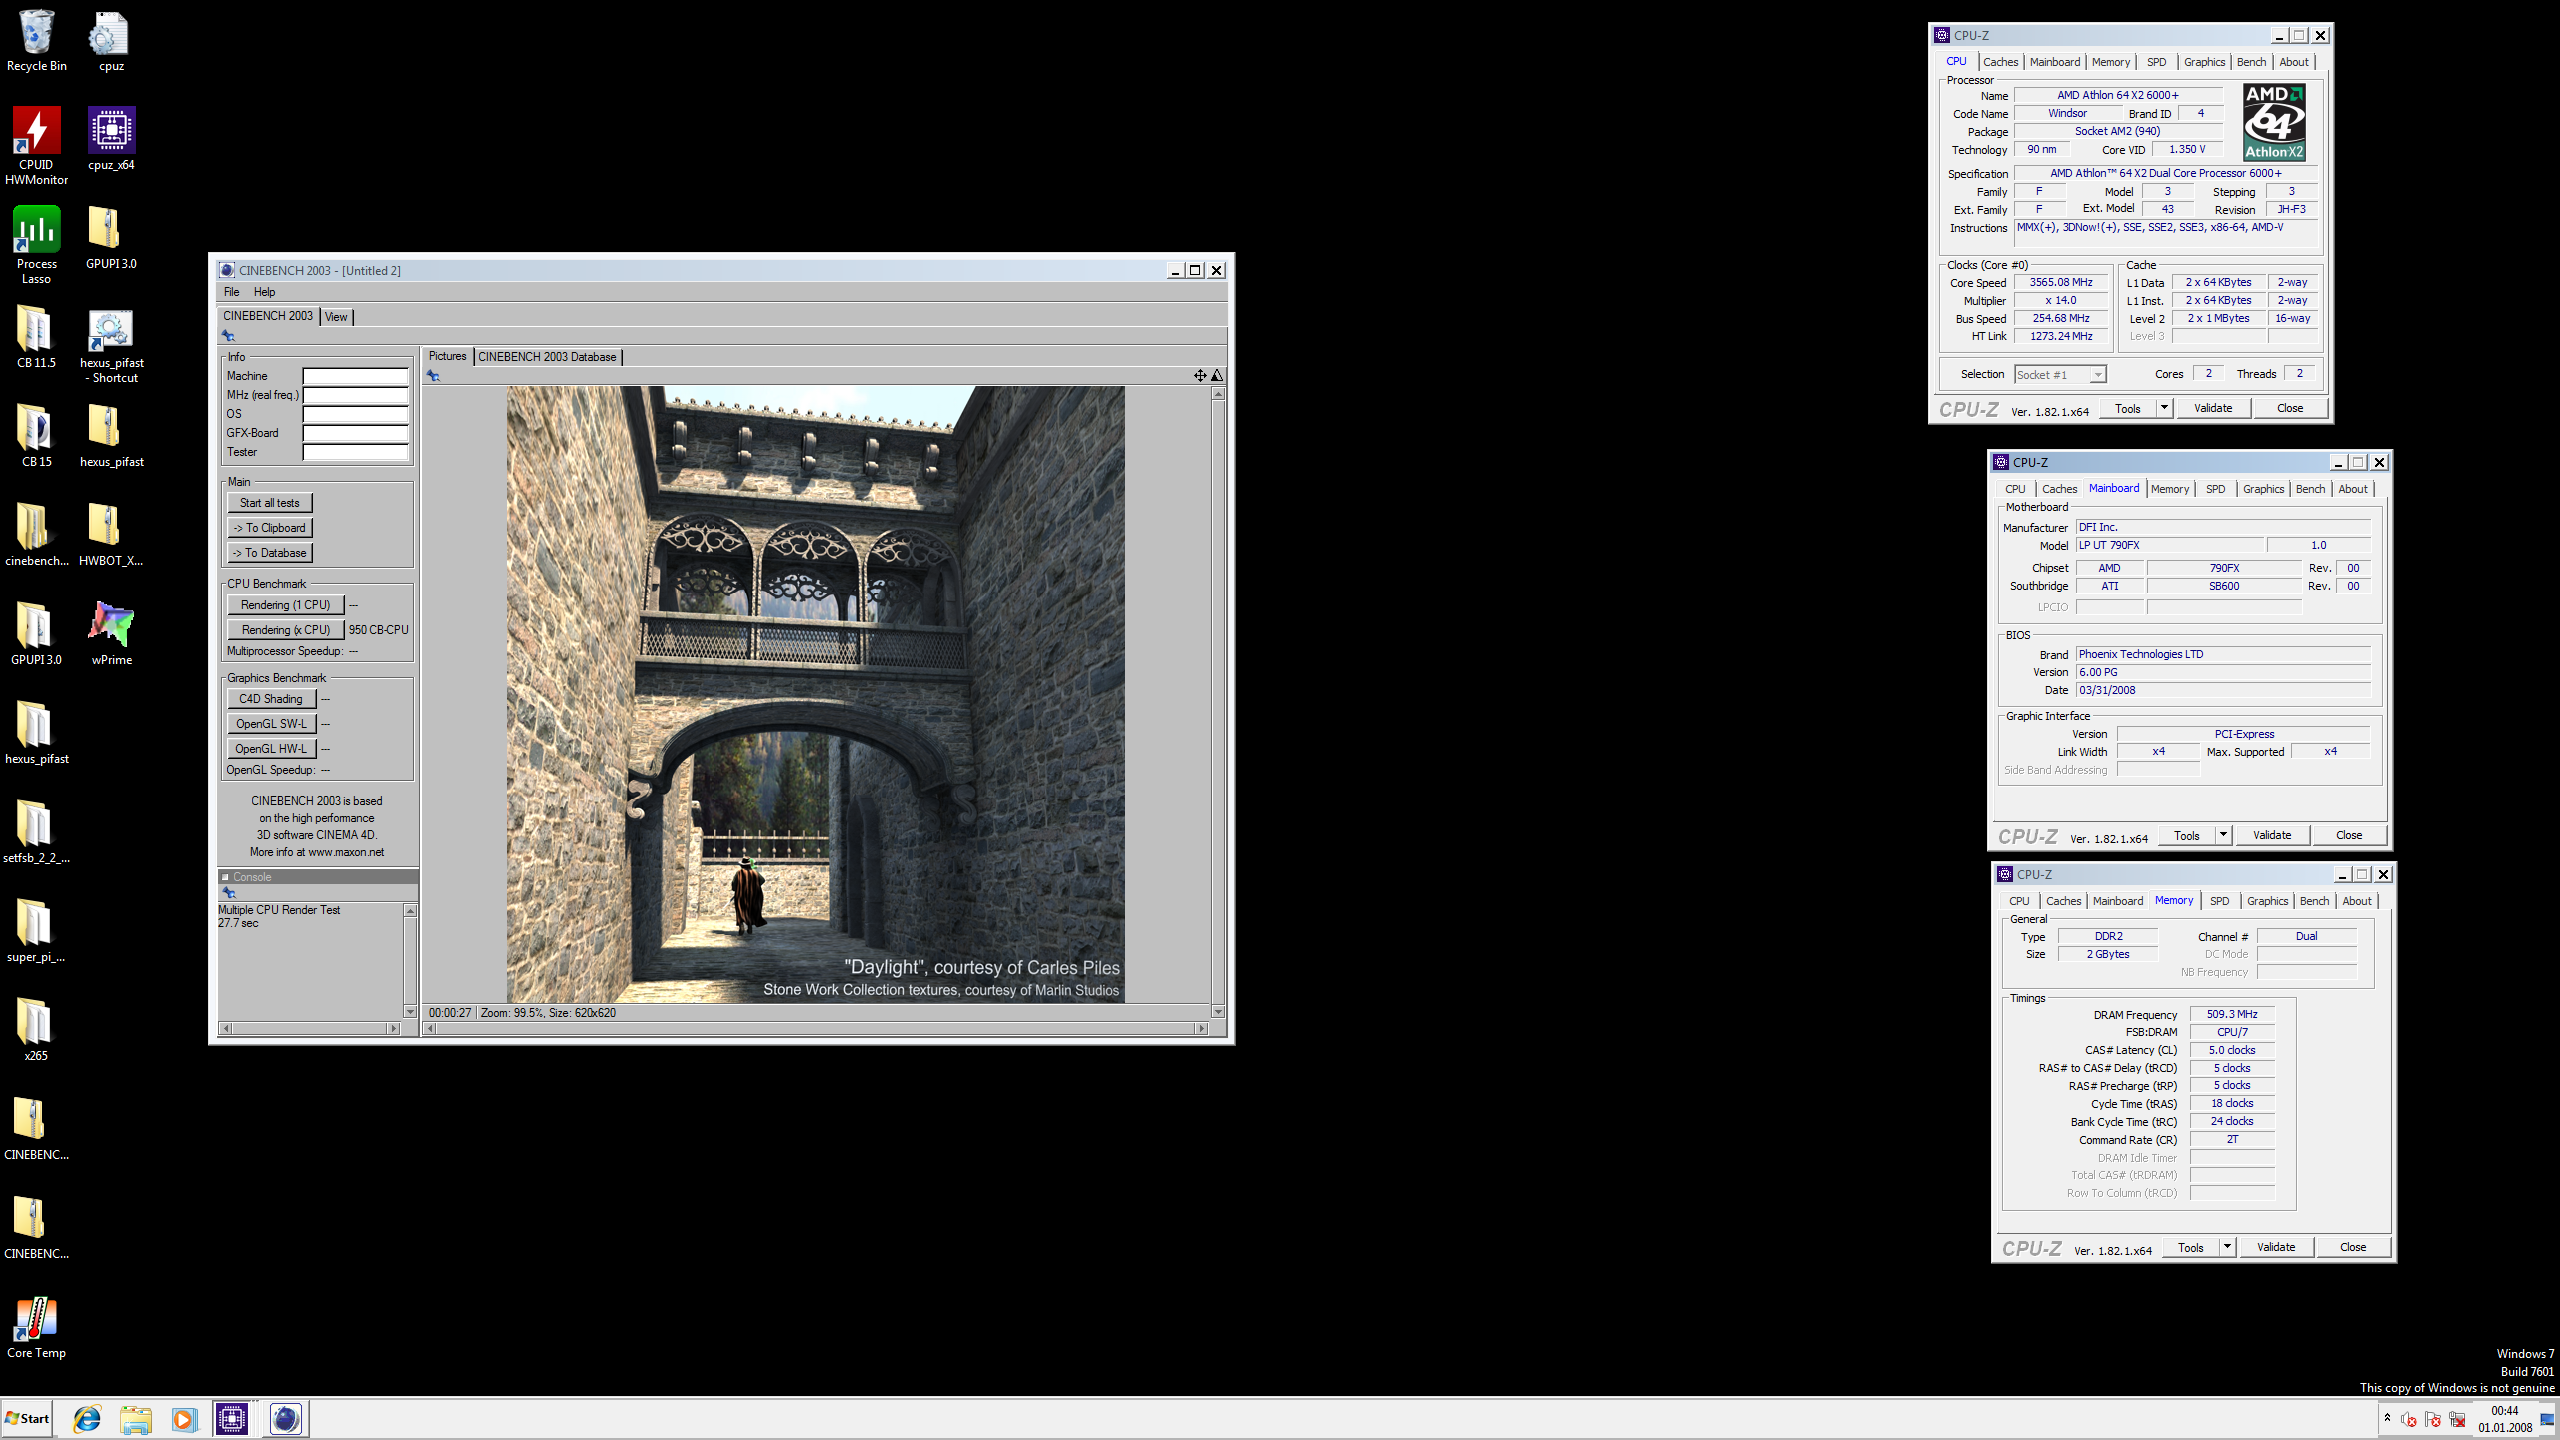The image size is (2560, 1440).
Task: Select the Pictures tab
Action: [x=447, y=356]
